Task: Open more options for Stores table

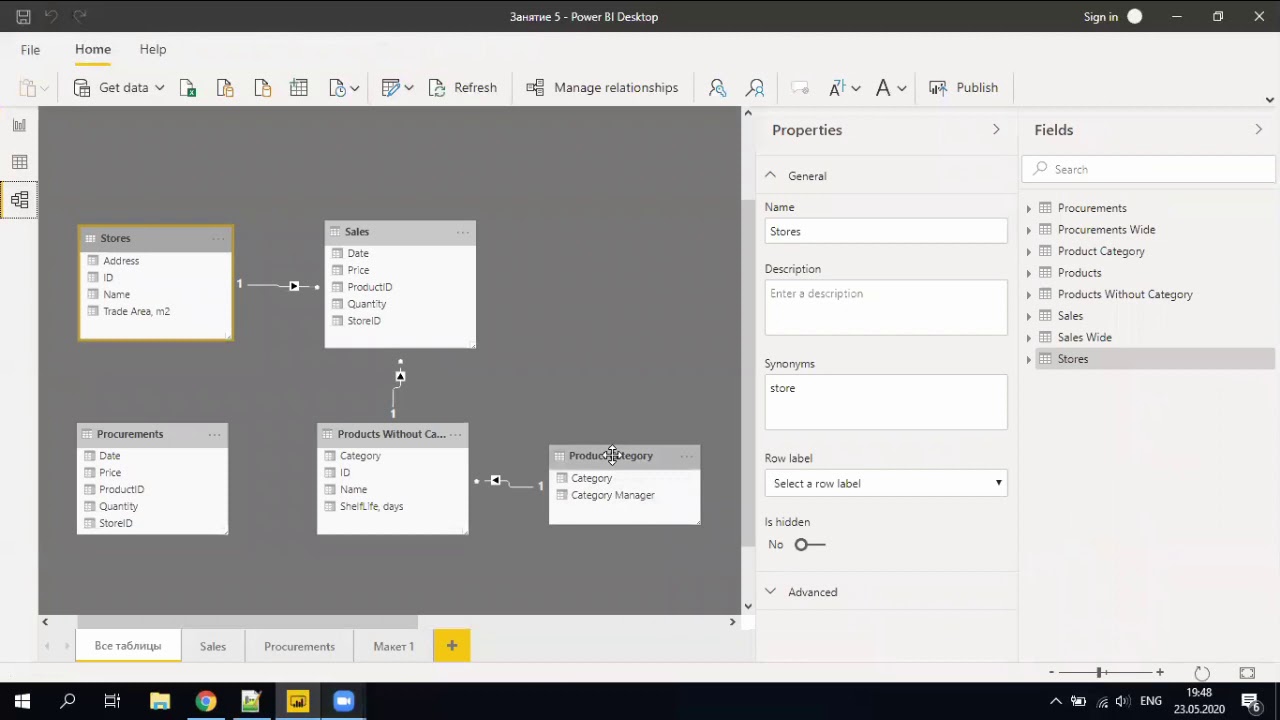Action: tap(218, 239)
